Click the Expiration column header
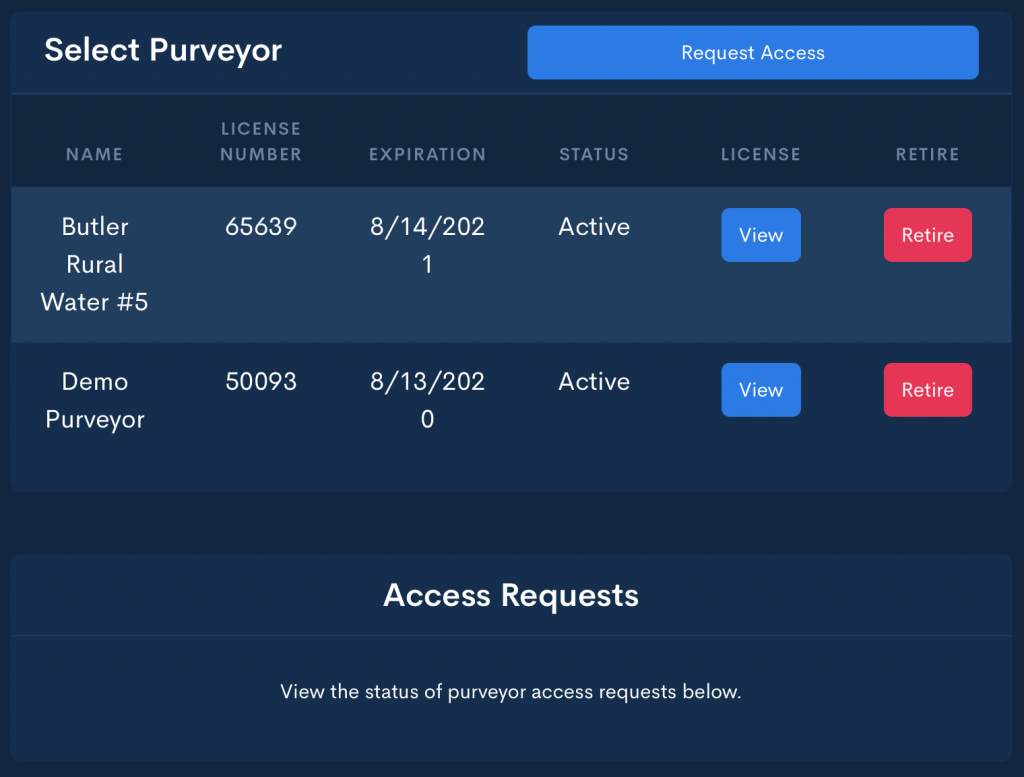This screenshot has height=777, width=1024. (x=427, y=154)
